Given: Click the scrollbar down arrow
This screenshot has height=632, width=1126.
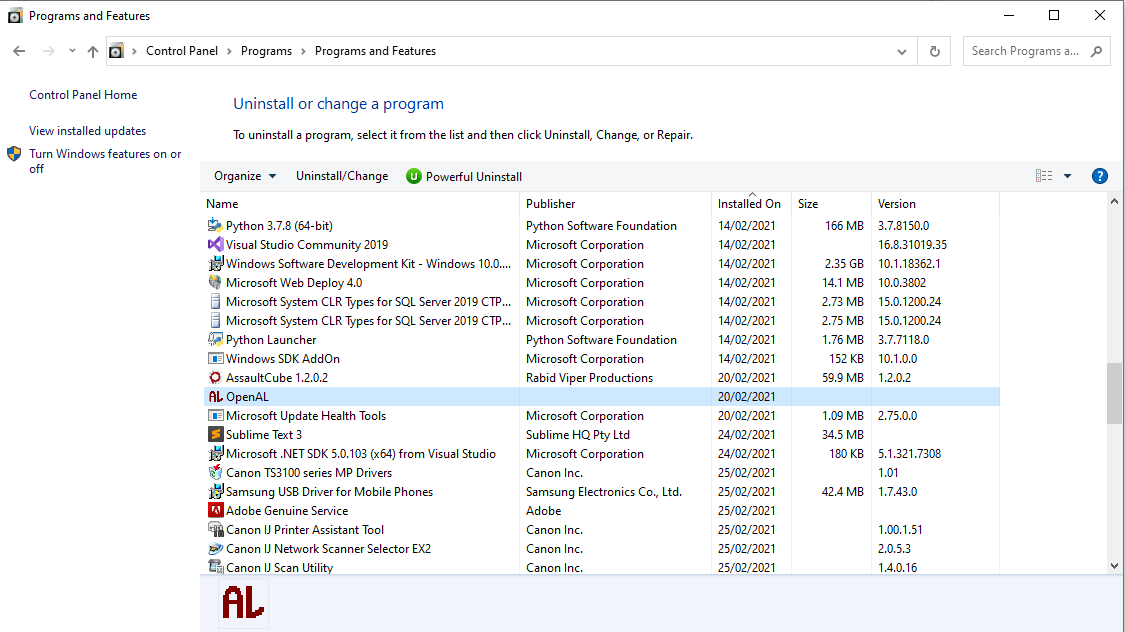Looking at the screenshot, I should pyautogui.click(x=1114, y=566).
